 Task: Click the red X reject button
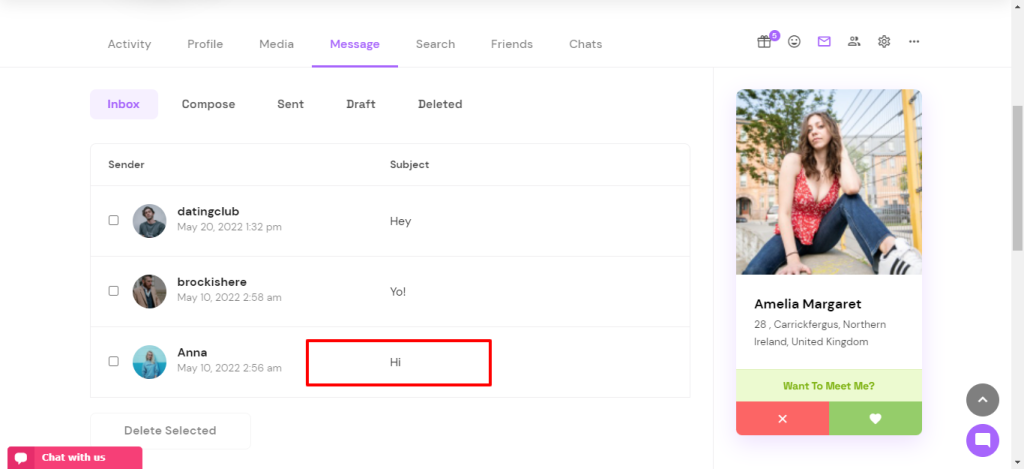pos(782,419)
